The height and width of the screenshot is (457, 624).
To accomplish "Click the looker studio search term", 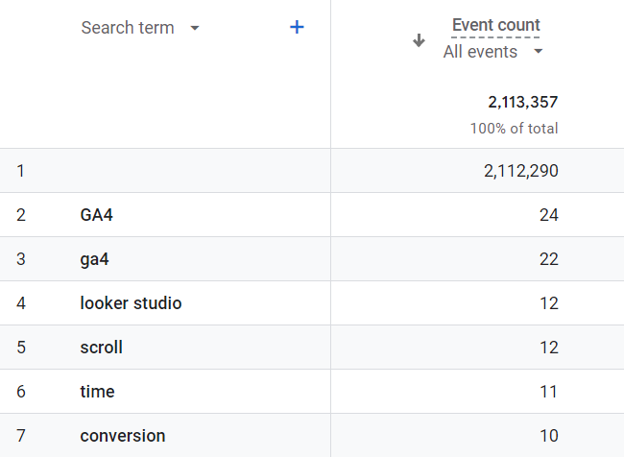I will [x=131, y=303].
